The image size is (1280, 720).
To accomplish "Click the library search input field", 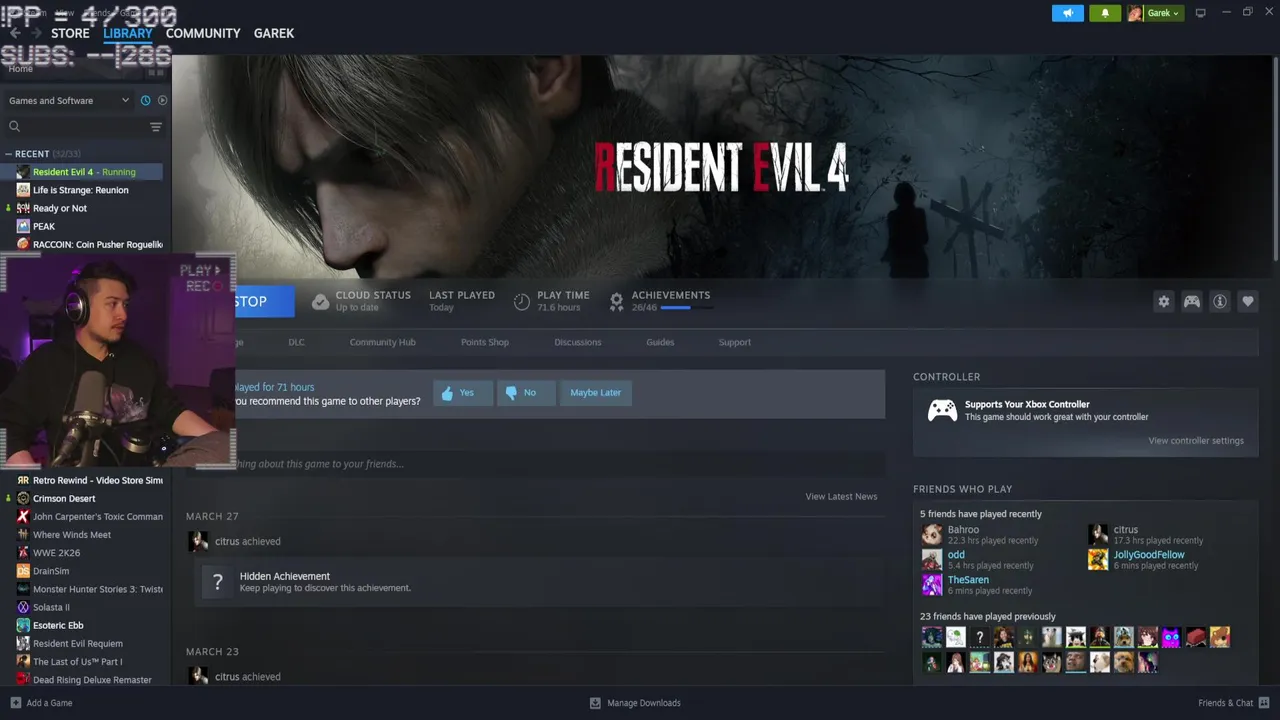I will [80, 126].
